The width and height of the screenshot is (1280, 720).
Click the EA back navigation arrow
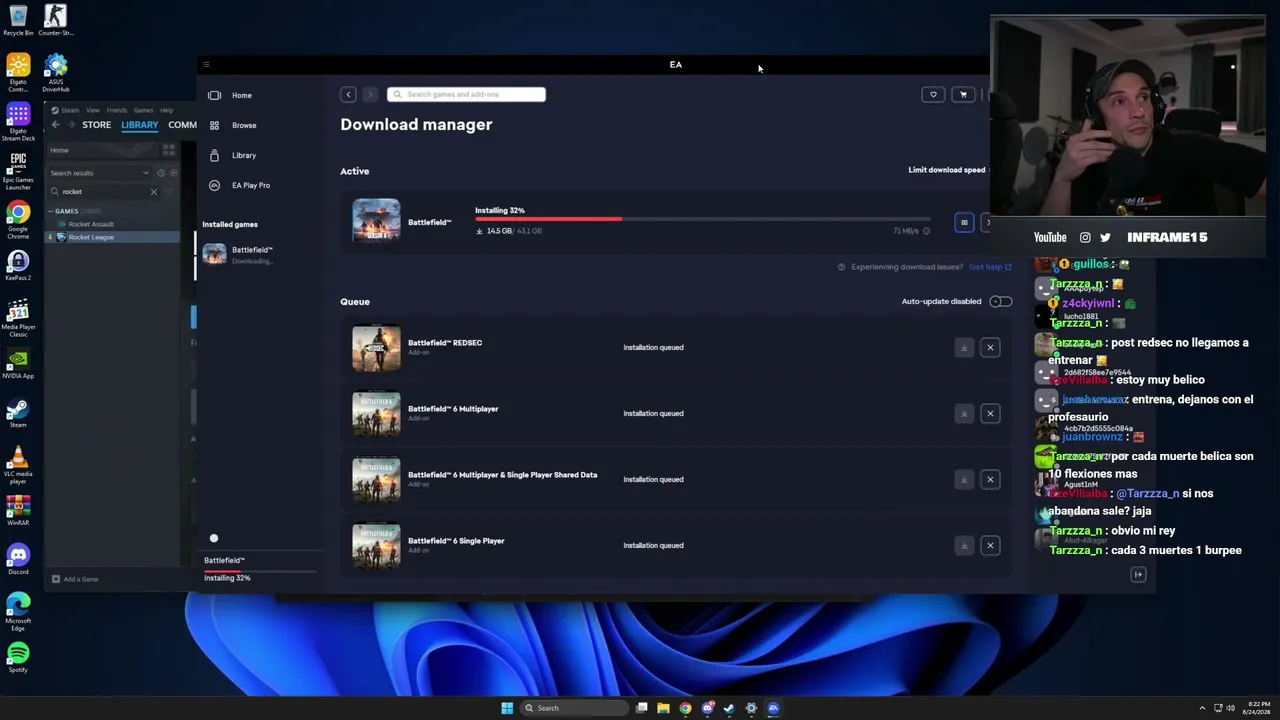[348, 95]
